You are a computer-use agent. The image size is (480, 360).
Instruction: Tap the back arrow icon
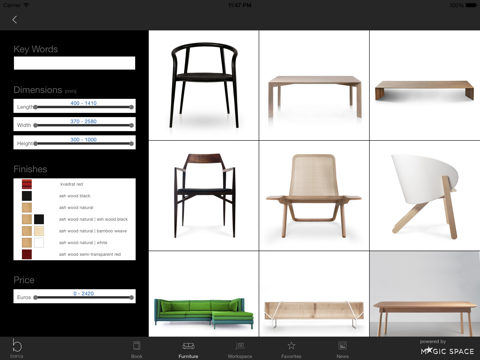tap(14, 20)
